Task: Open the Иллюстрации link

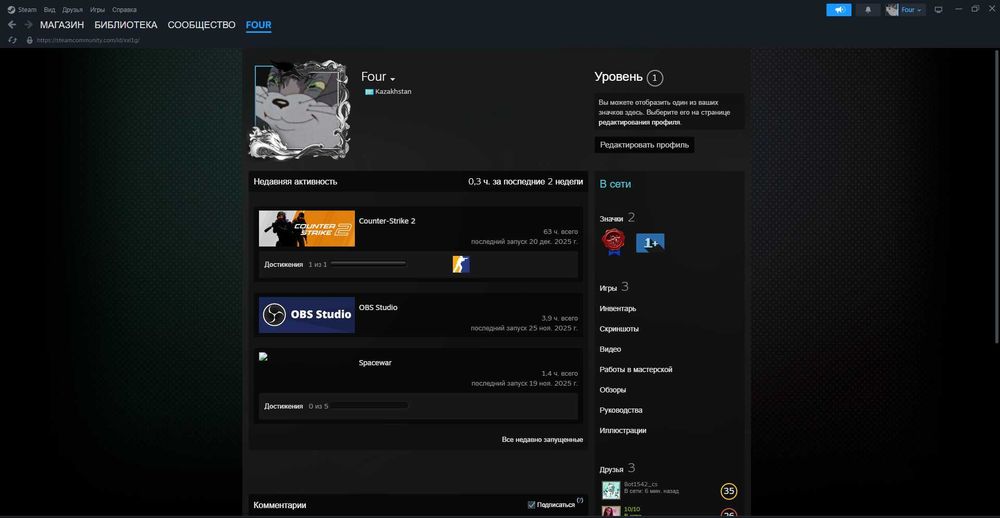Action: tap(622, 431)
